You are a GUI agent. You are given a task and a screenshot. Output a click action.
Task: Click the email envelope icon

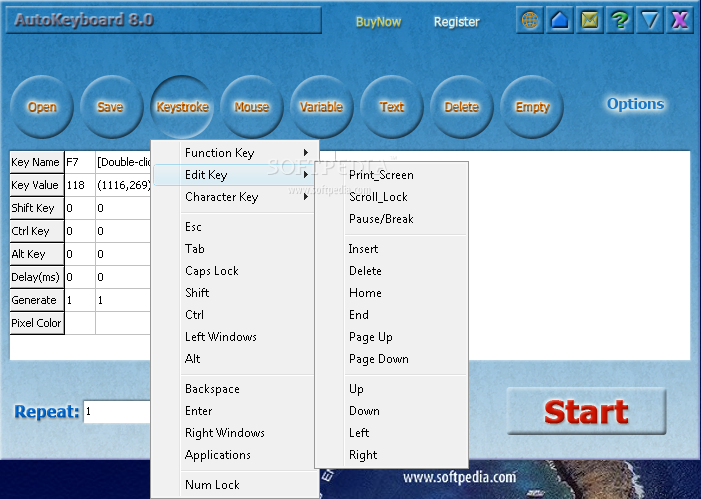click(x=590, y=21)
